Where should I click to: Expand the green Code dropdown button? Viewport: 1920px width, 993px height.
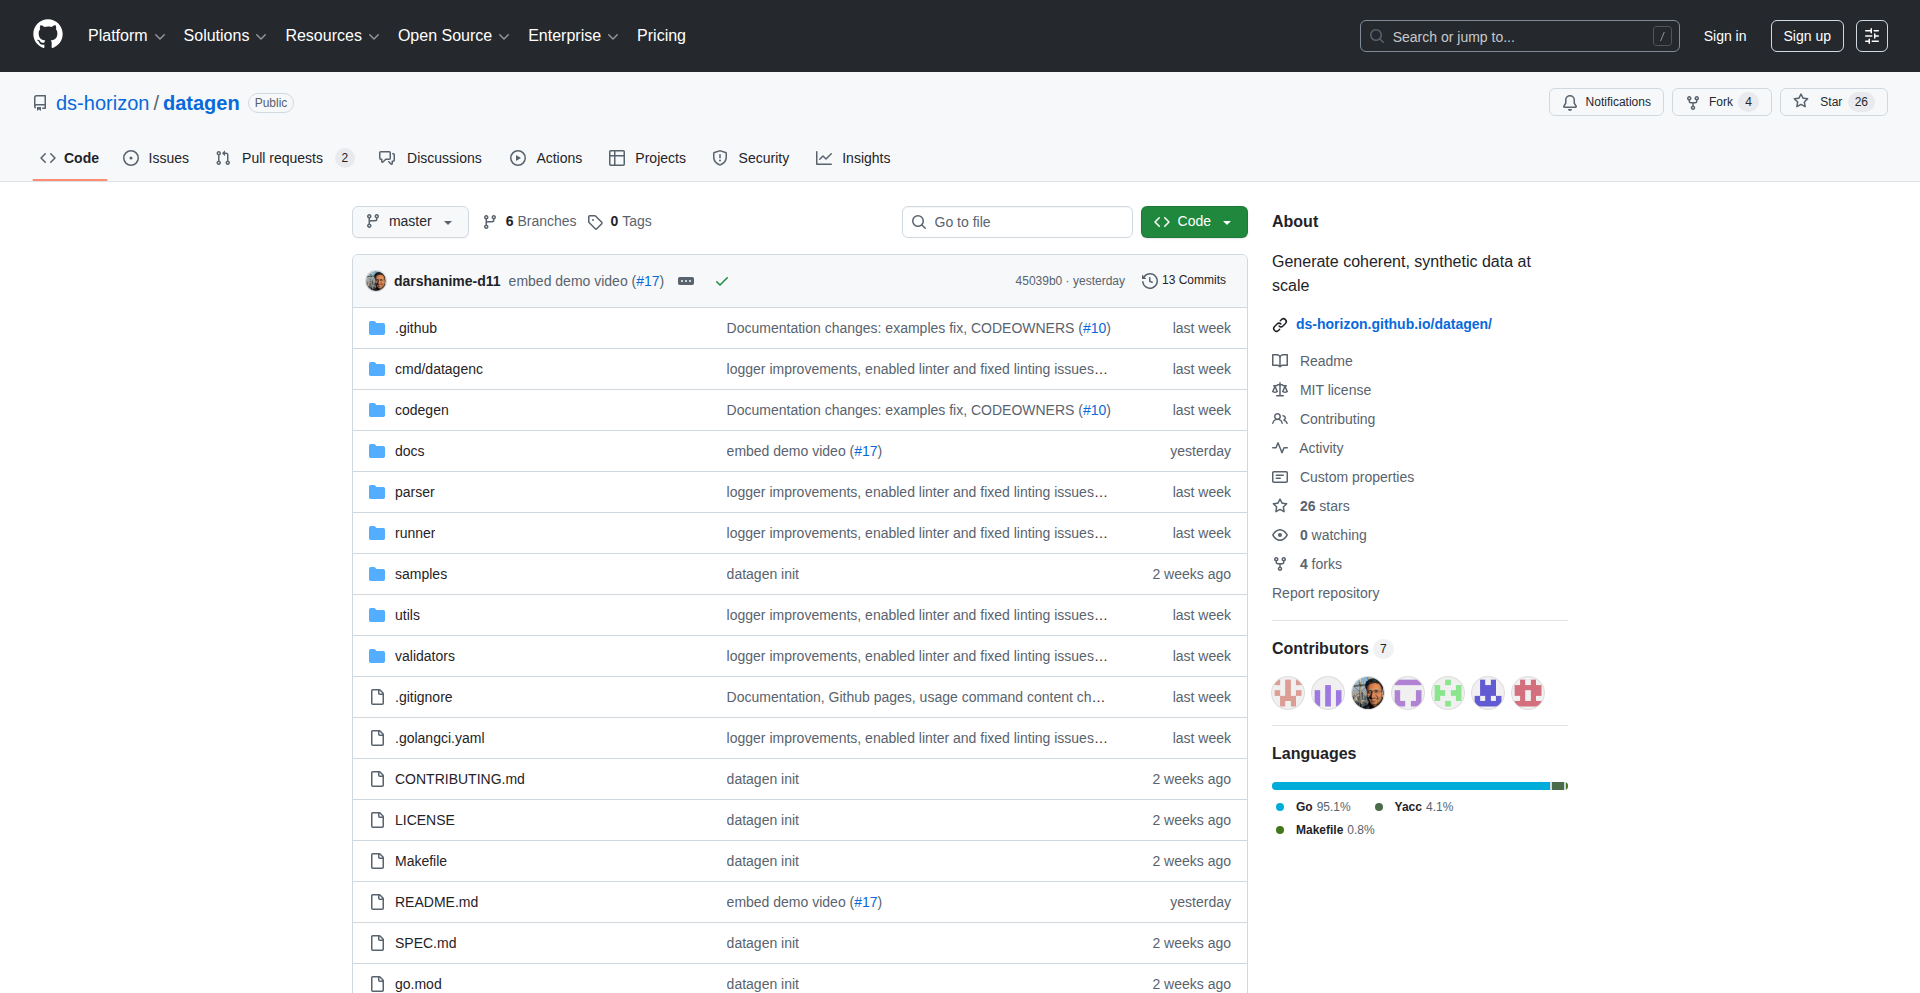pyautogui.click(x=1193, y=222)
